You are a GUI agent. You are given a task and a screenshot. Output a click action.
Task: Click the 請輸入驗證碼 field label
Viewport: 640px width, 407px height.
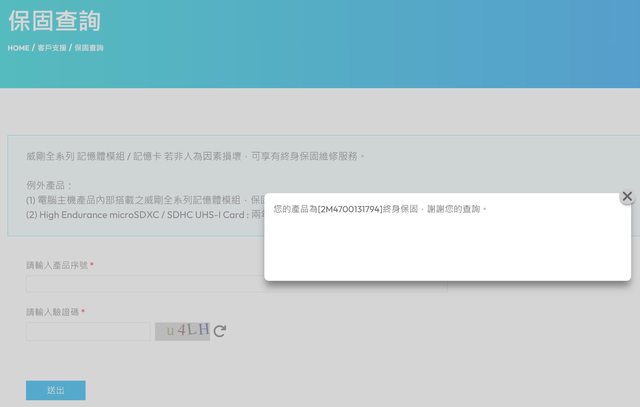coord(55,312)
